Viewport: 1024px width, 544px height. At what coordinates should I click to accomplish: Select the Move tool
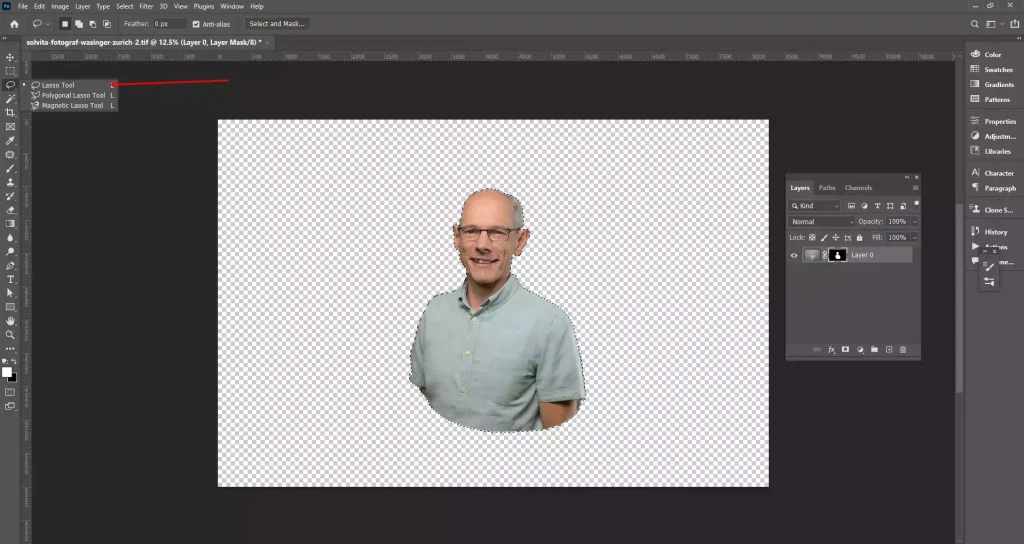(x=10, y=57)
